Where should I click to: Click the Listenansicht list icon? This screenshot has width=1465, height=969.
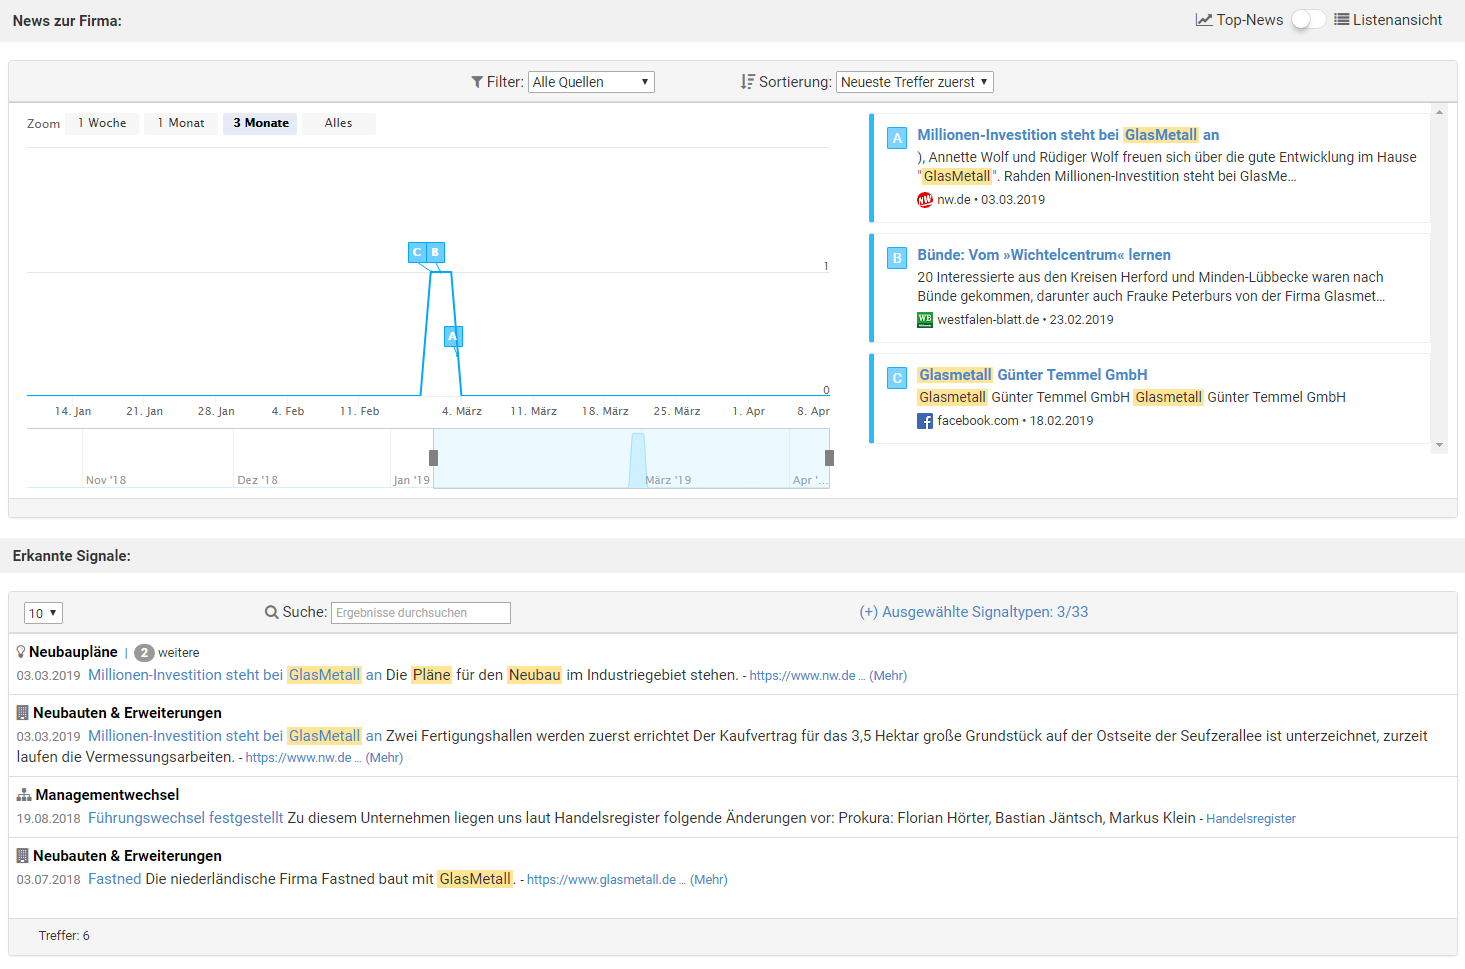click(1341, 20)
